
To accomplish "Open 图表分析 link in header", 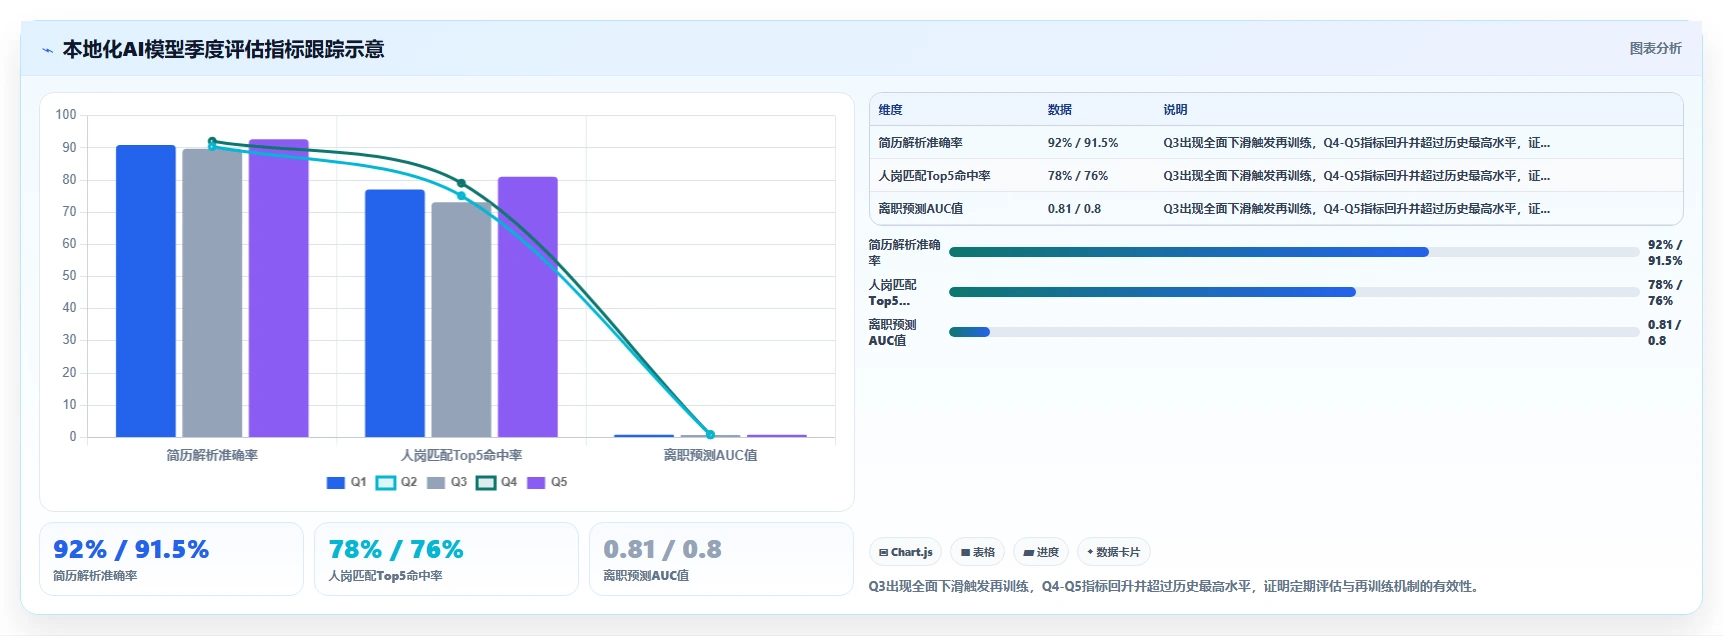I will [1655, 48].
